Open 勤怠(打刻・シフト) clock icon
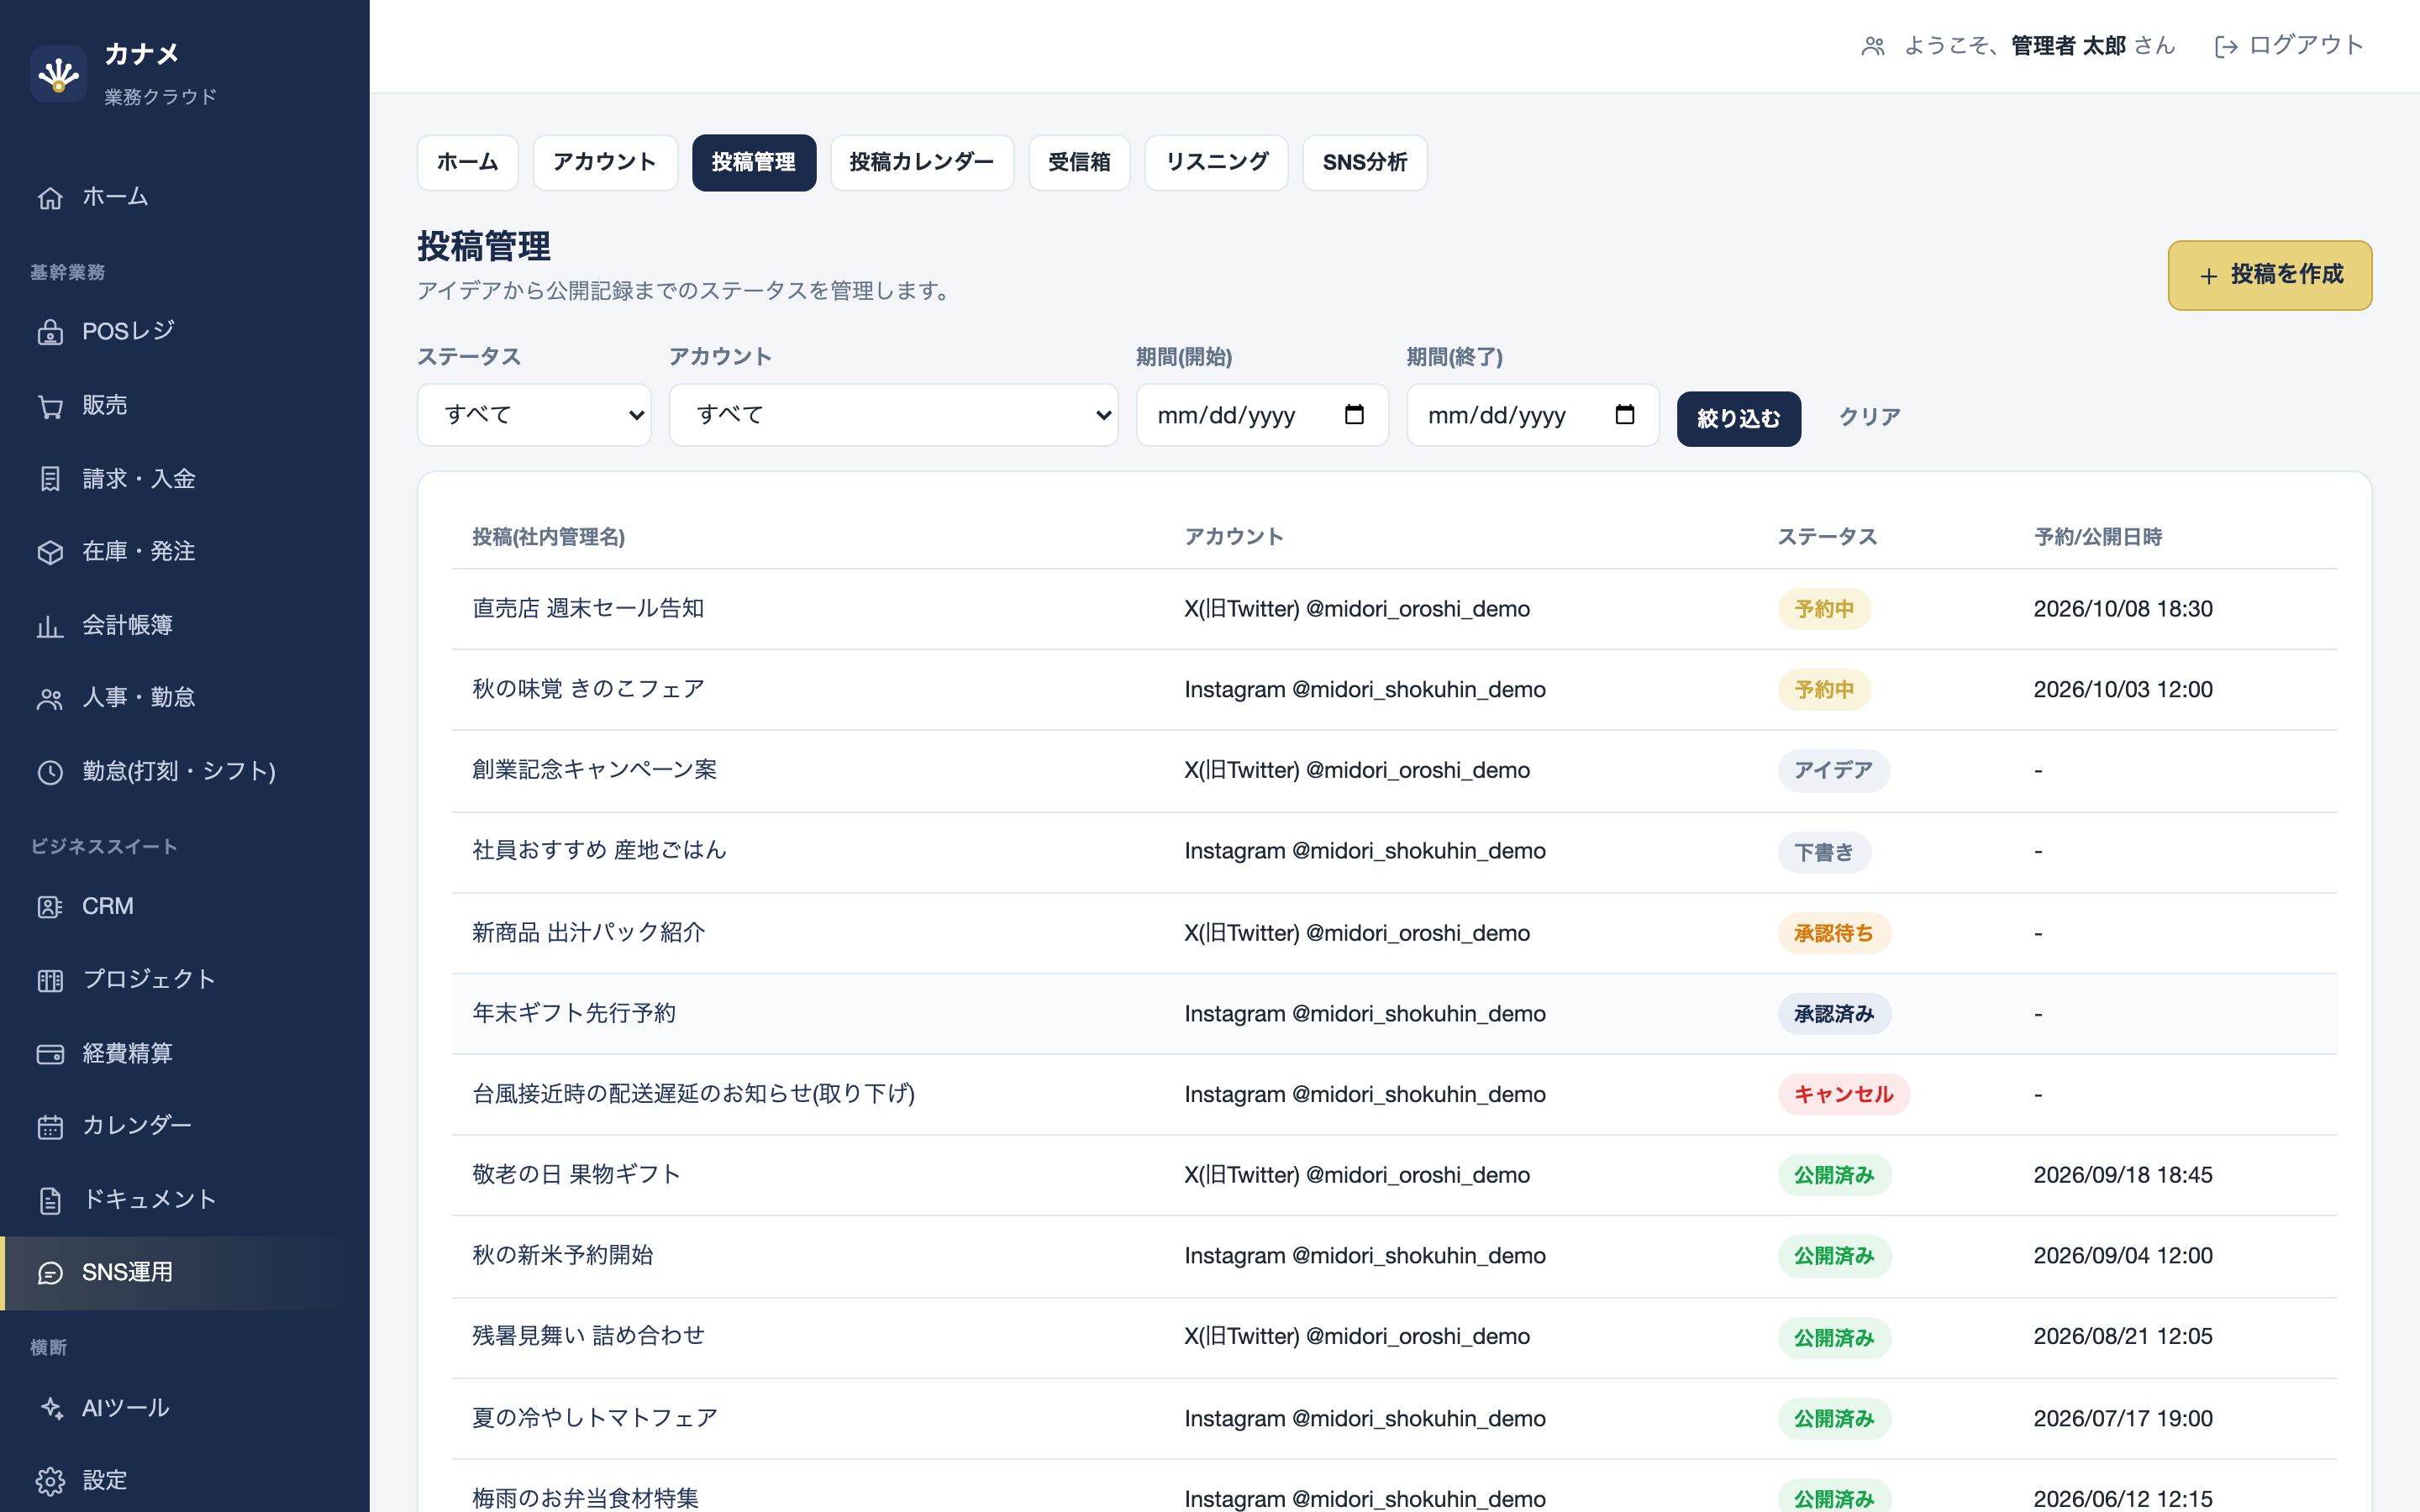The width and height of the screenshot is (2420, 1512). [50, 772]
